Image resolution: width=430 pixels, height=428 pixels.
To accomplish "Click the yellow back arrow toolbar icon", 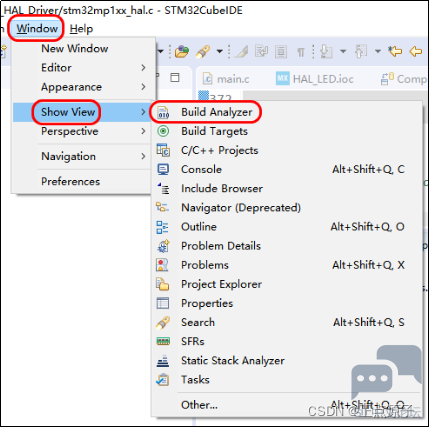I will 416,52.
